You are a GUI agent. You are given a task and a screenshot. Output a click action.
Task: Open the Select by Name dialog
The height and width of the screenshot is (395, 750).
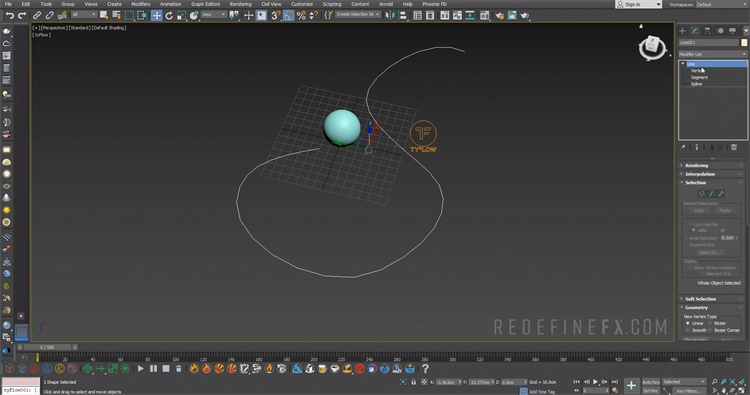[x=116, y=16]
